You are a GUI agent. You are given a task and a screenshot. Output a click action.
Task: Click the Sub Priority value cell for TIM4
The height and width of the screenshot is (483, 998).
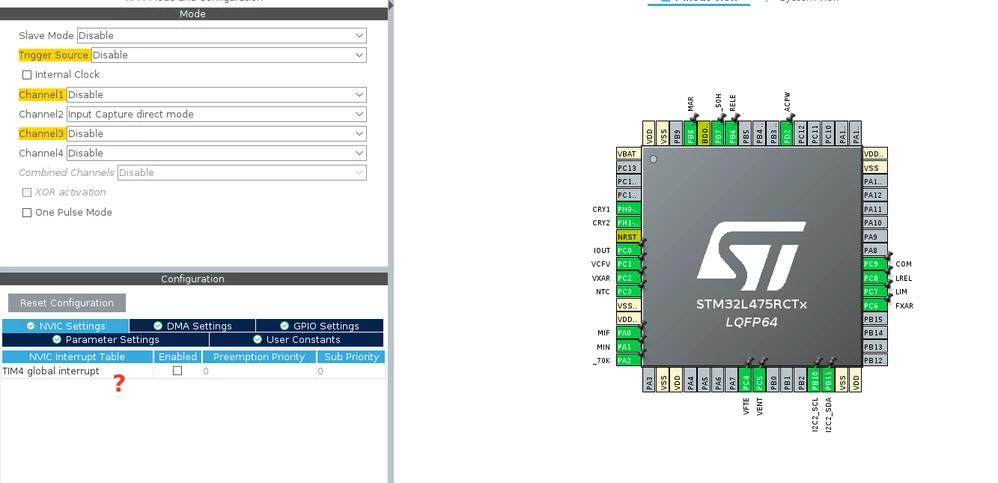point(351,371)
